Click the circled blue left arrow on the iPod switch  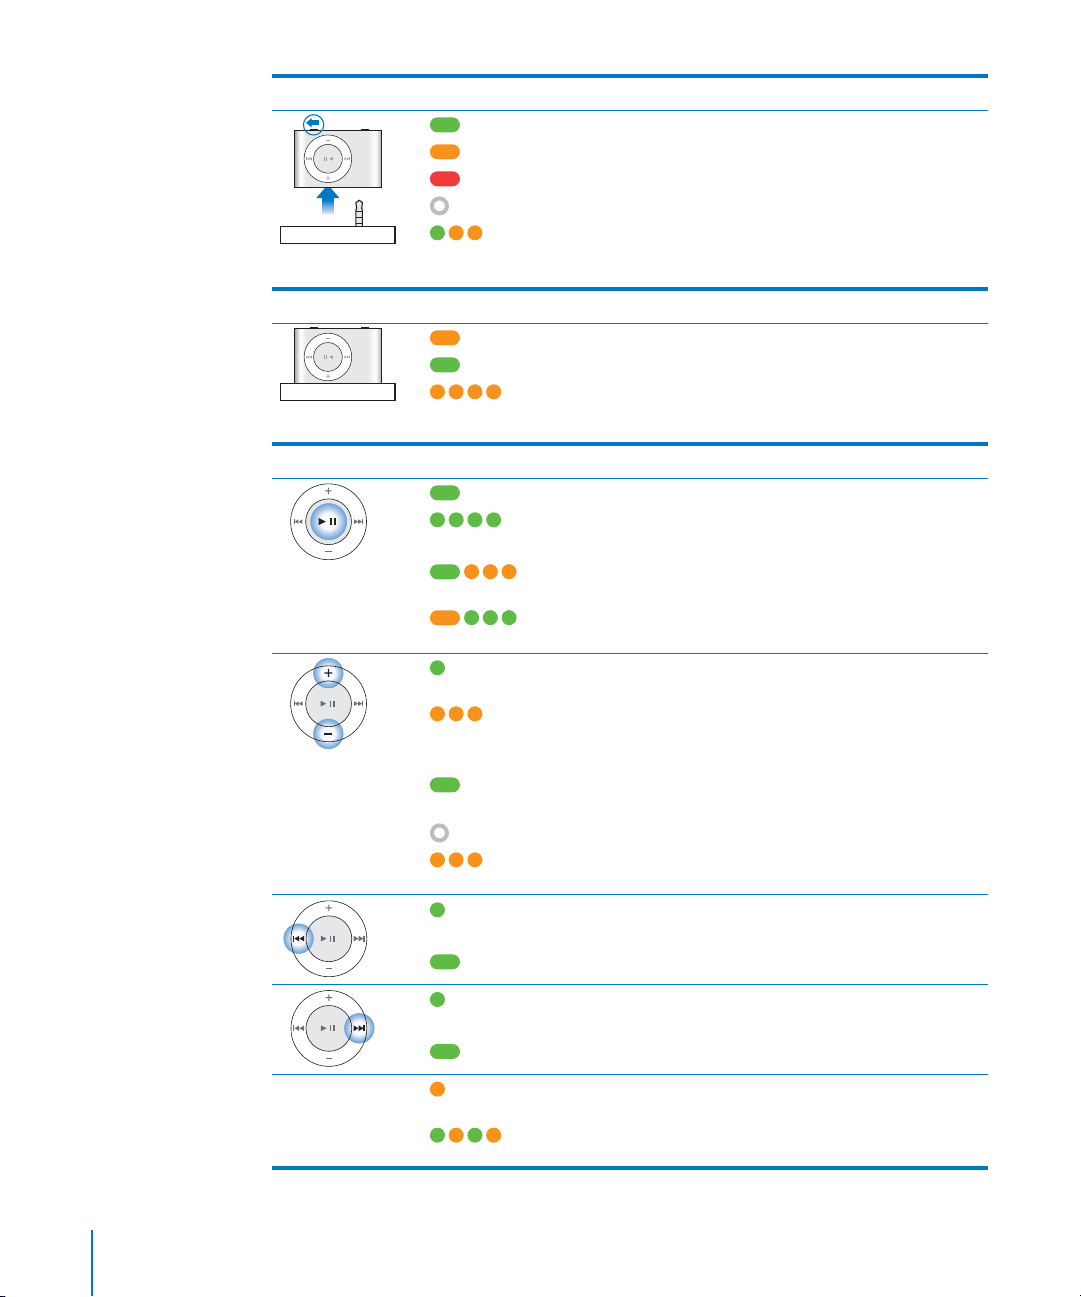pos(314,124)
